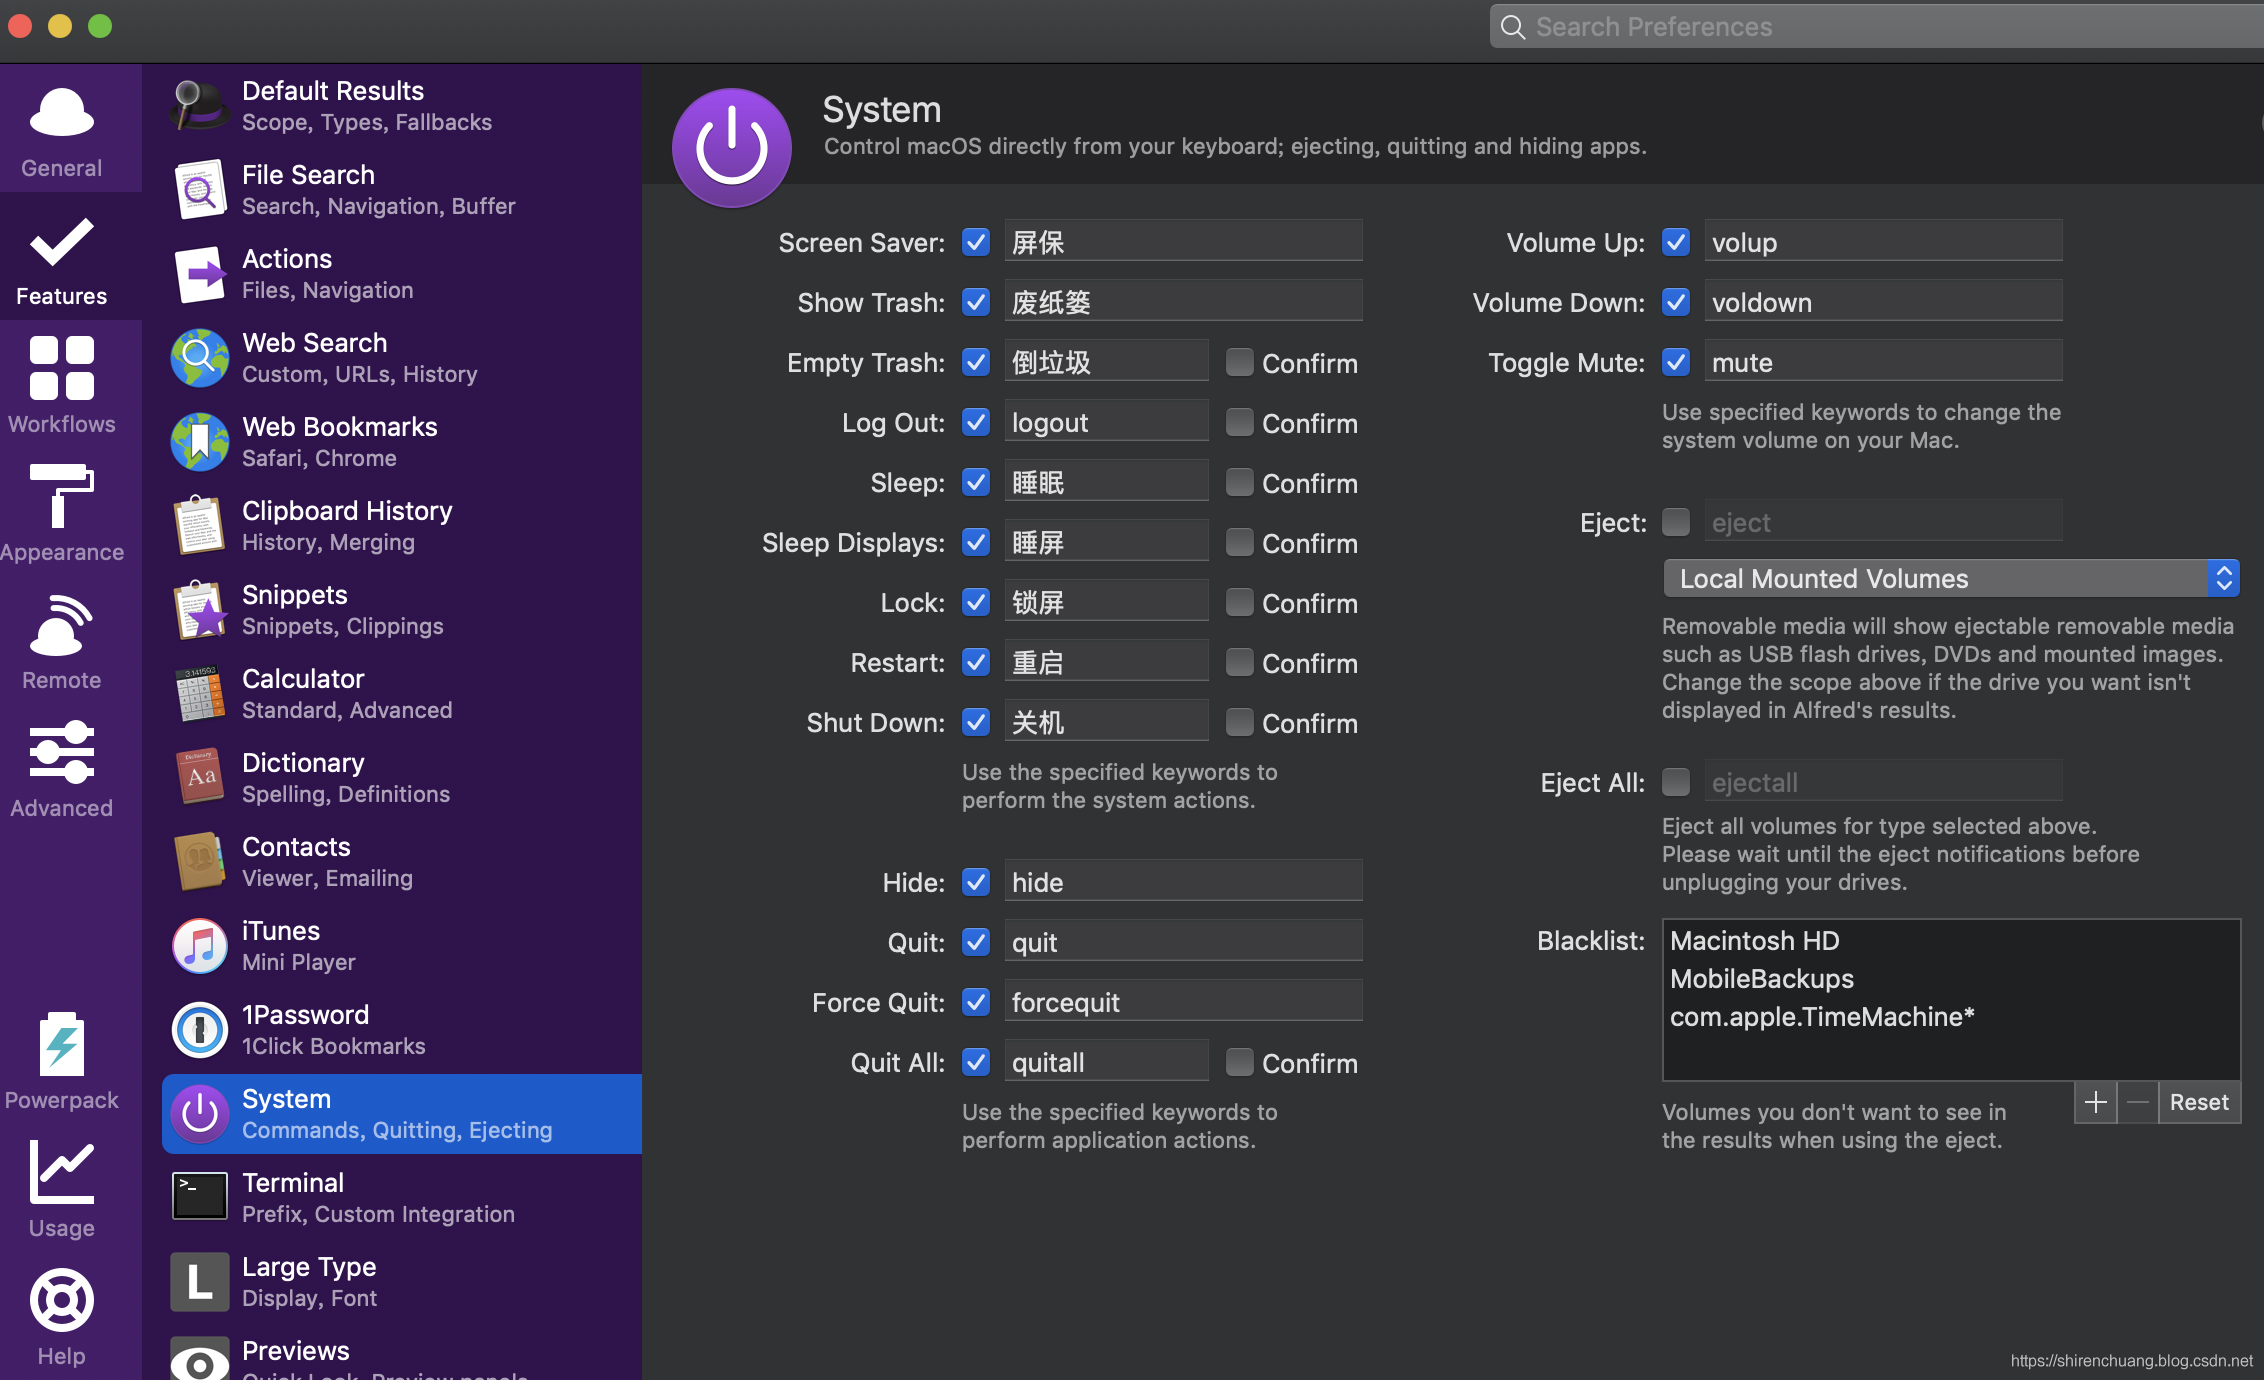Select the Snippets feature icon
The width and height of the screenshot is (2264, 1380).
pyautogui.click(x=200, y=610)
